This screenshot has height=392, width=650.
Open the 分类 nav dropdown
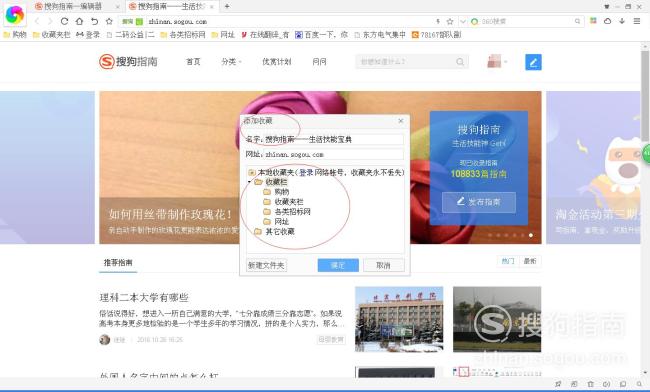coord(231,62)
